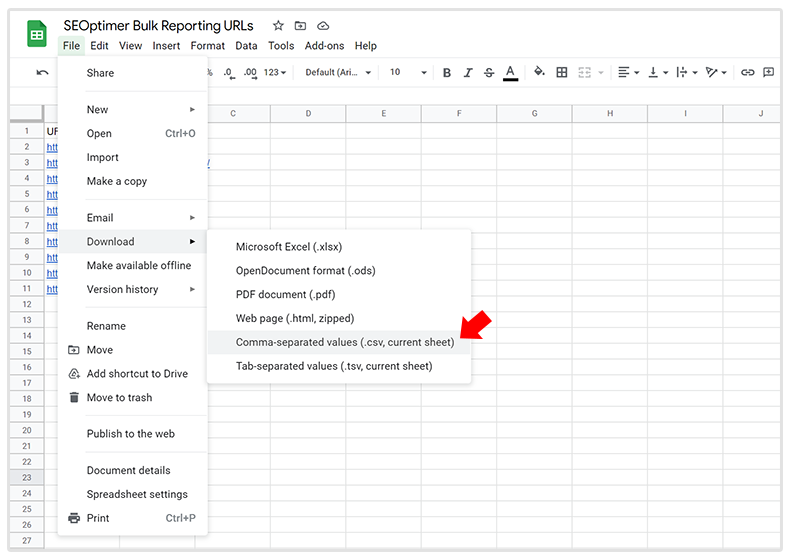Open the Add-ons menu
Viewport: 790px width, 560px height.
[324, 46]
